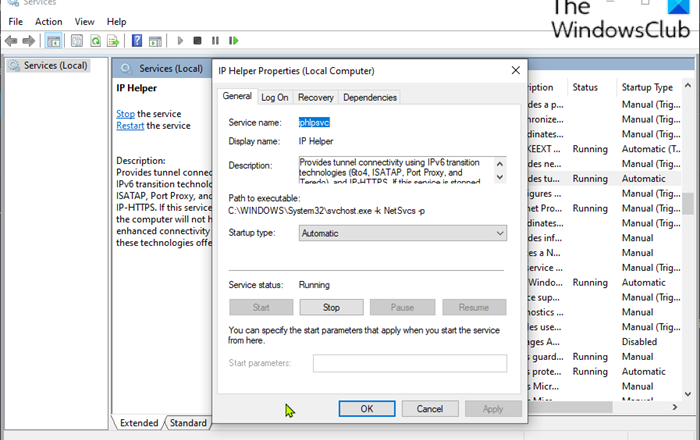Open the View menu

(84, 21)
